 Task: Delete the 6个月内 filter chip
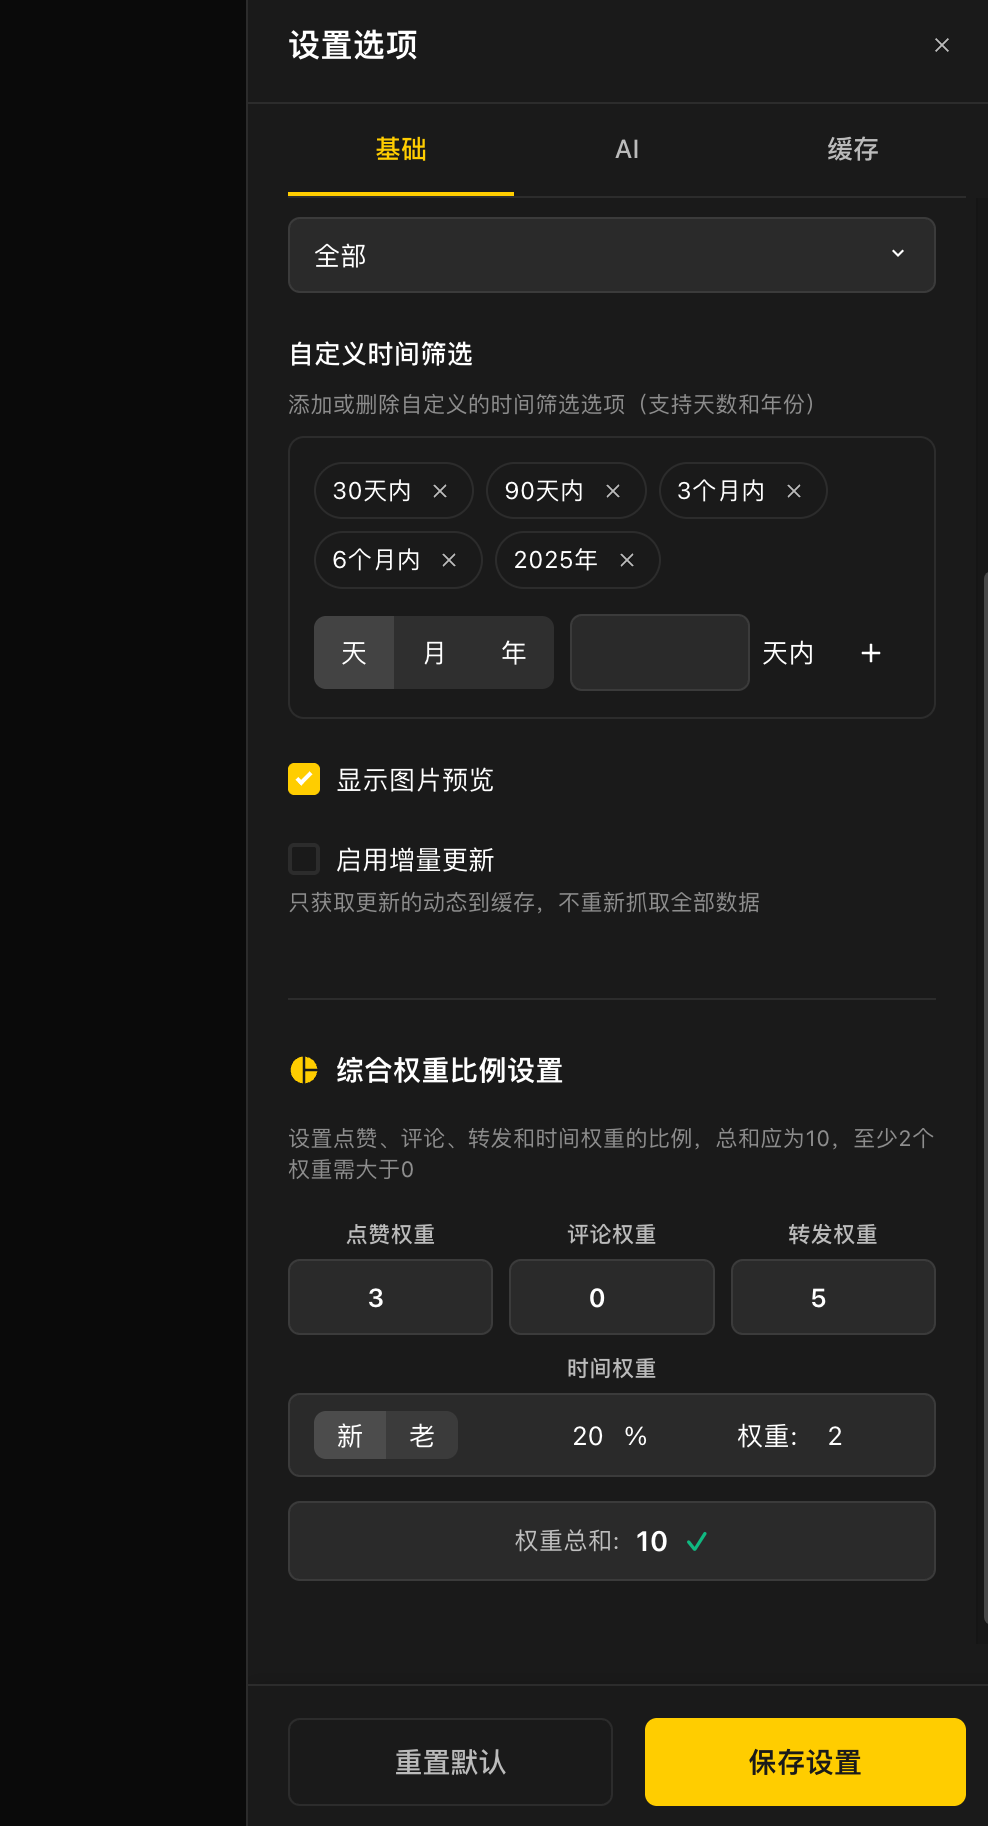pos(449,560)
